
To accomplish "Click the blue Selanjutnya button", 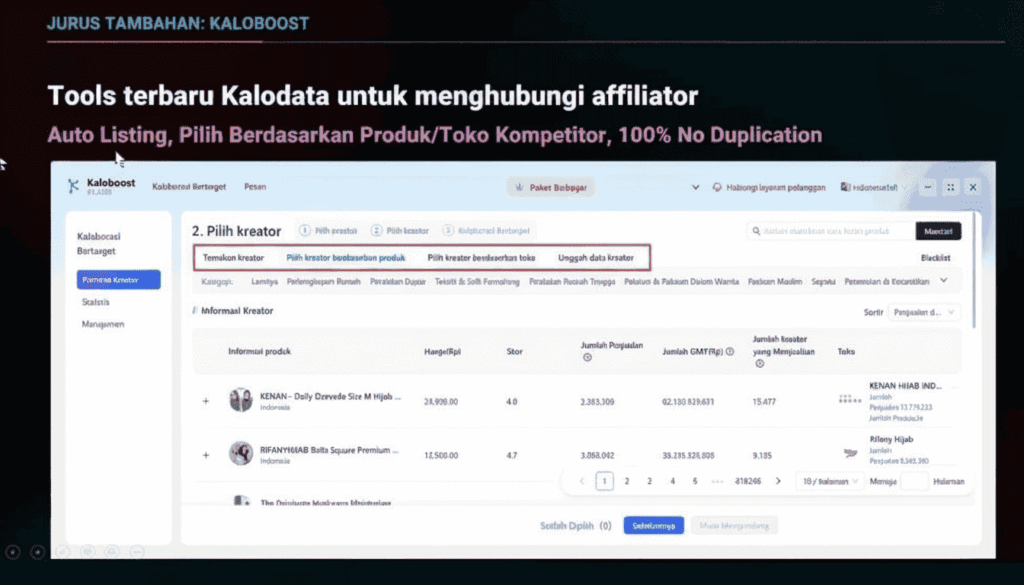I will pyautogui.click(x=653, y=525).
